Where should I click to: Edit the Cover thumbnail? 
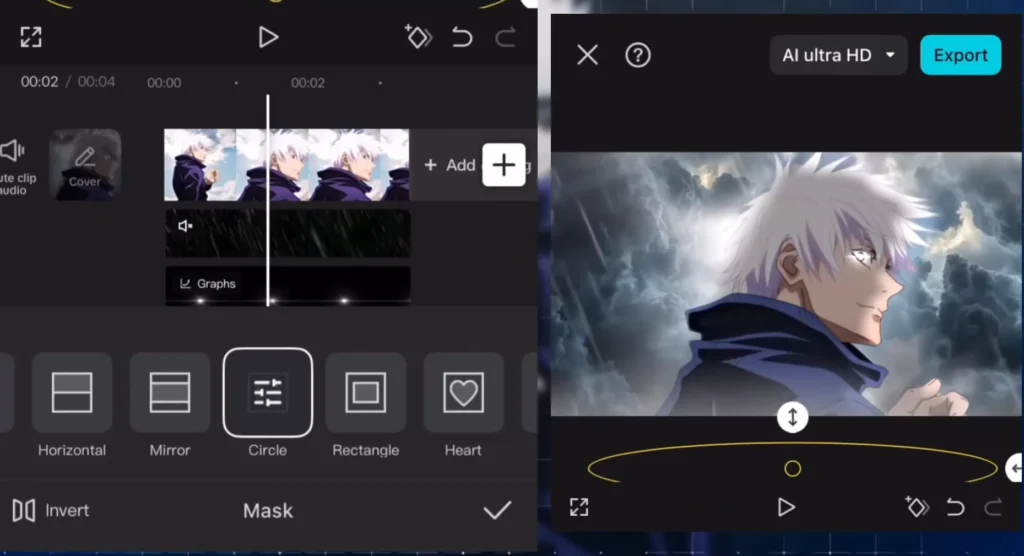point(85,165)
